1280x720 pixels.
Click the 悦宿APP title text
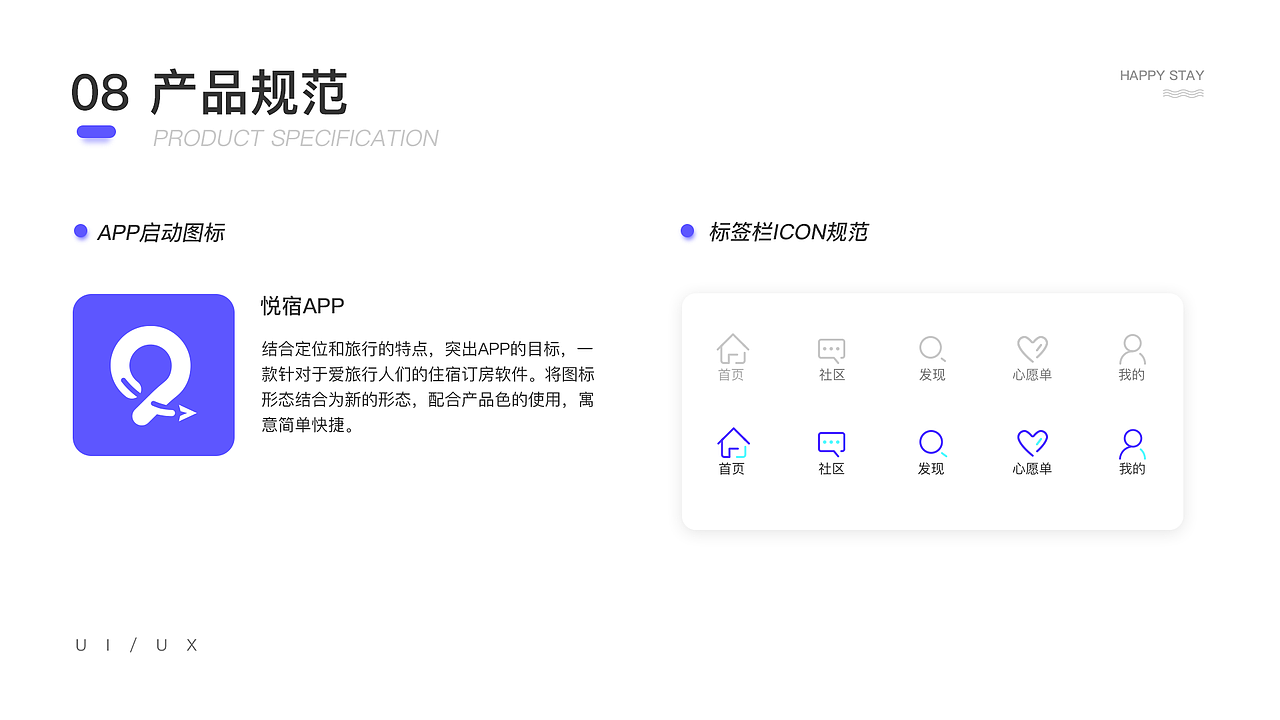click(301, 306)
